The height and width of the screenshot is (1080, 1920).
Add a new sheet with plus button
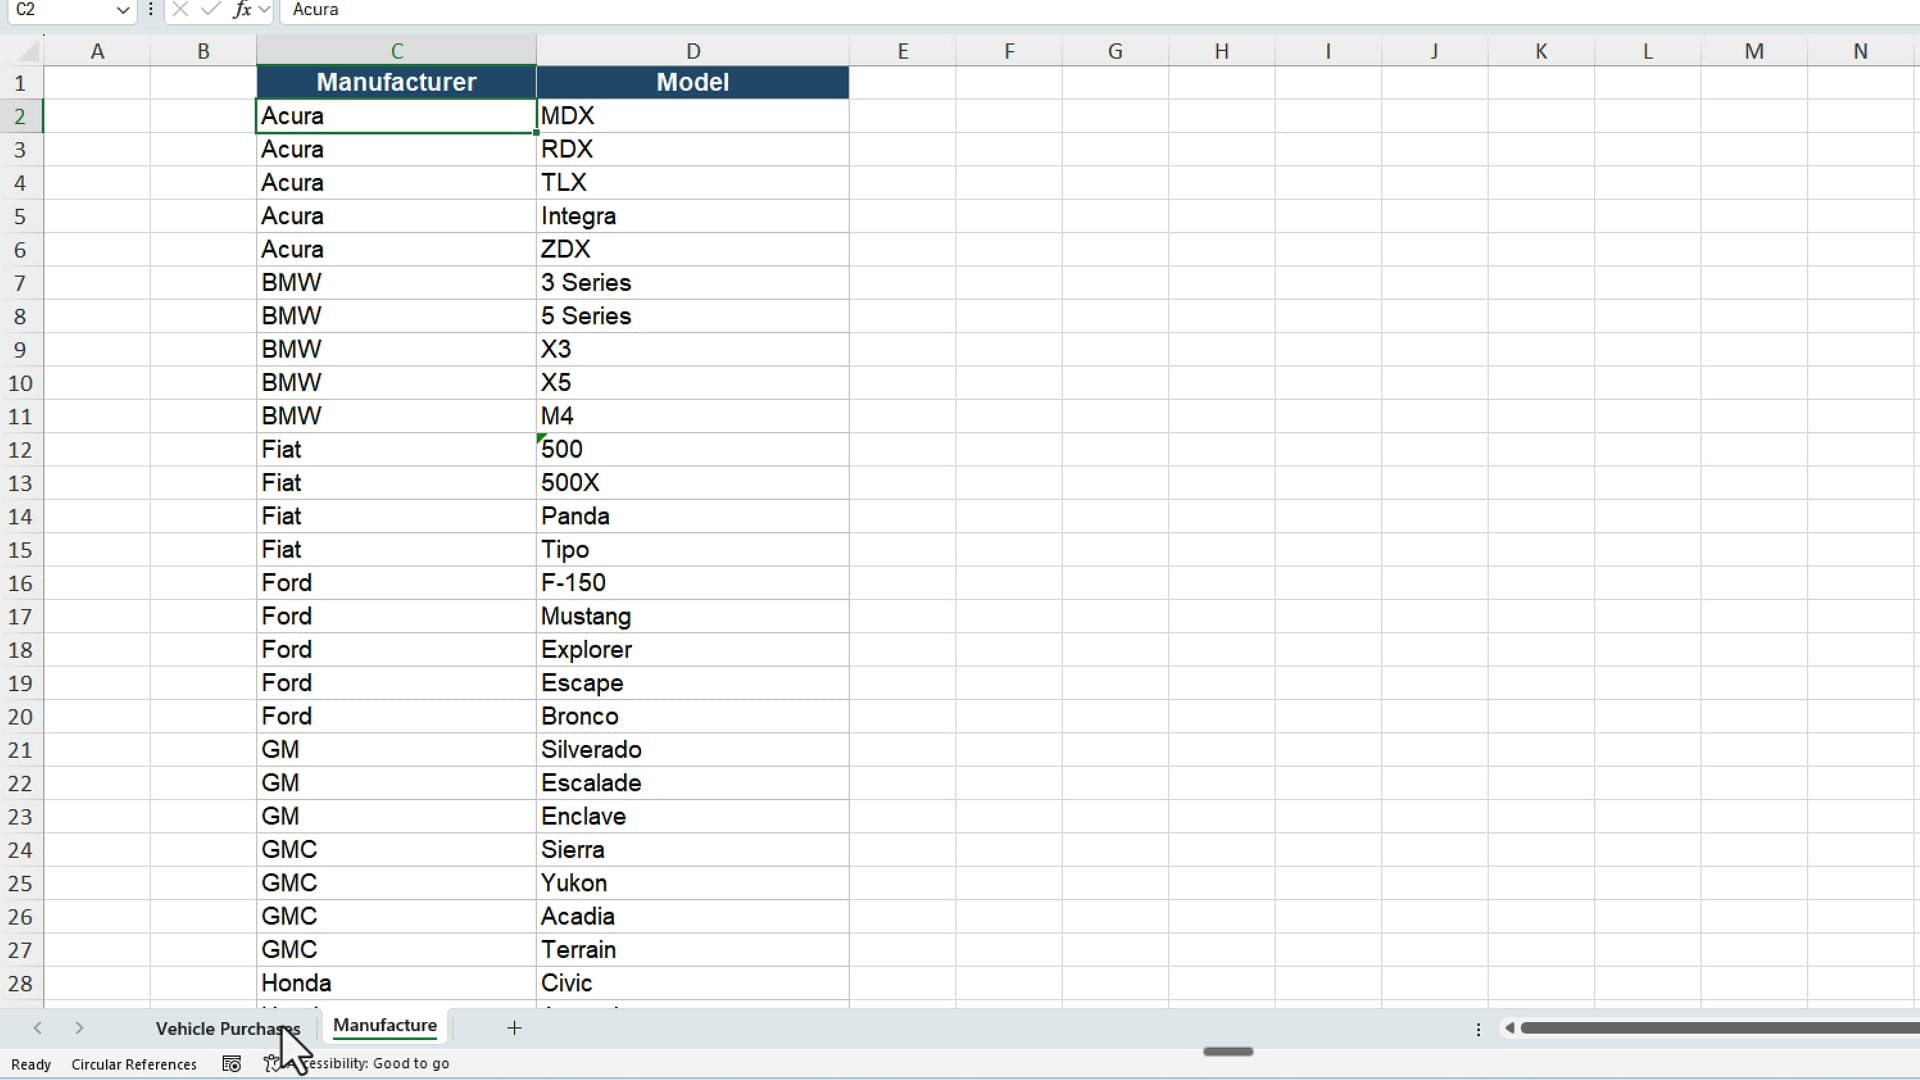[514, 1028]
